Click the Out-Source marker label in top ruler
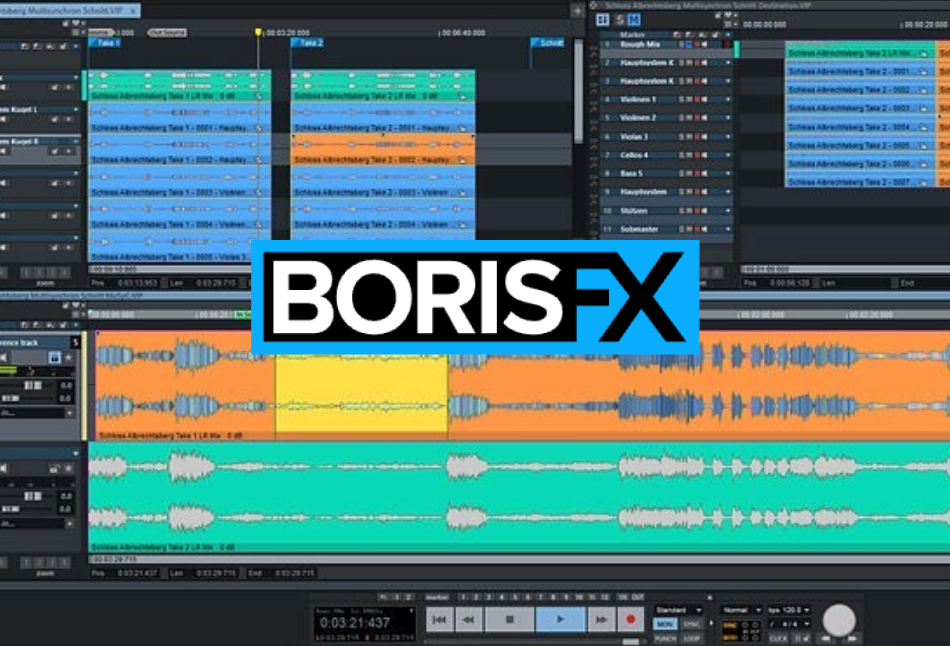 (x=168, y=33)
